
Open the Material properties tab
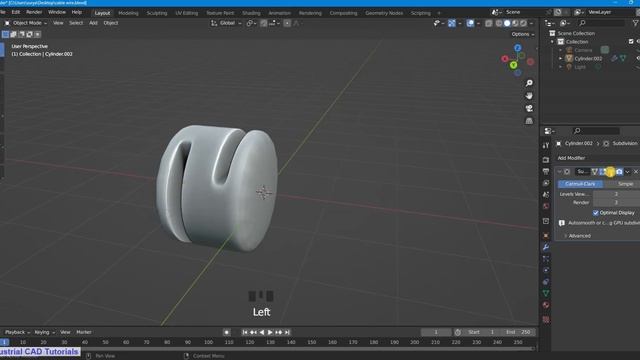[x=546, y=305]
